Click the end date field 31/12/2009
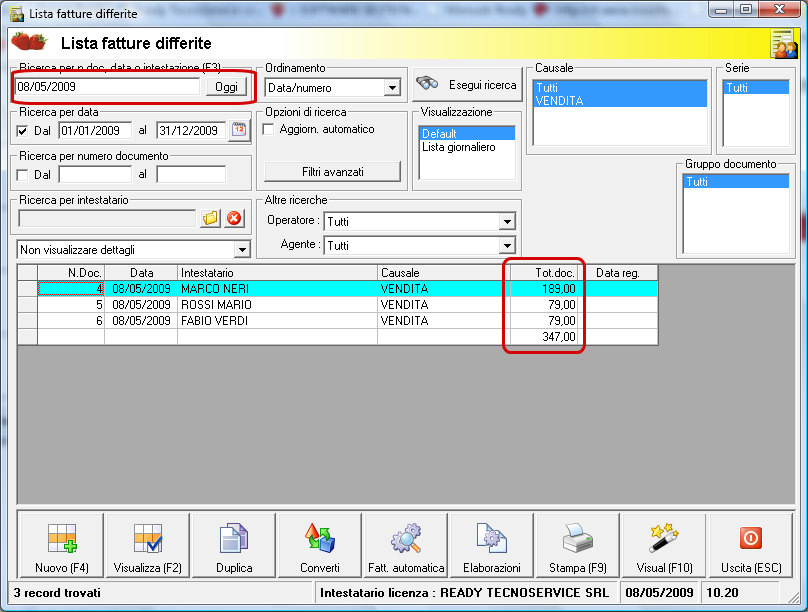 [191, 131]
